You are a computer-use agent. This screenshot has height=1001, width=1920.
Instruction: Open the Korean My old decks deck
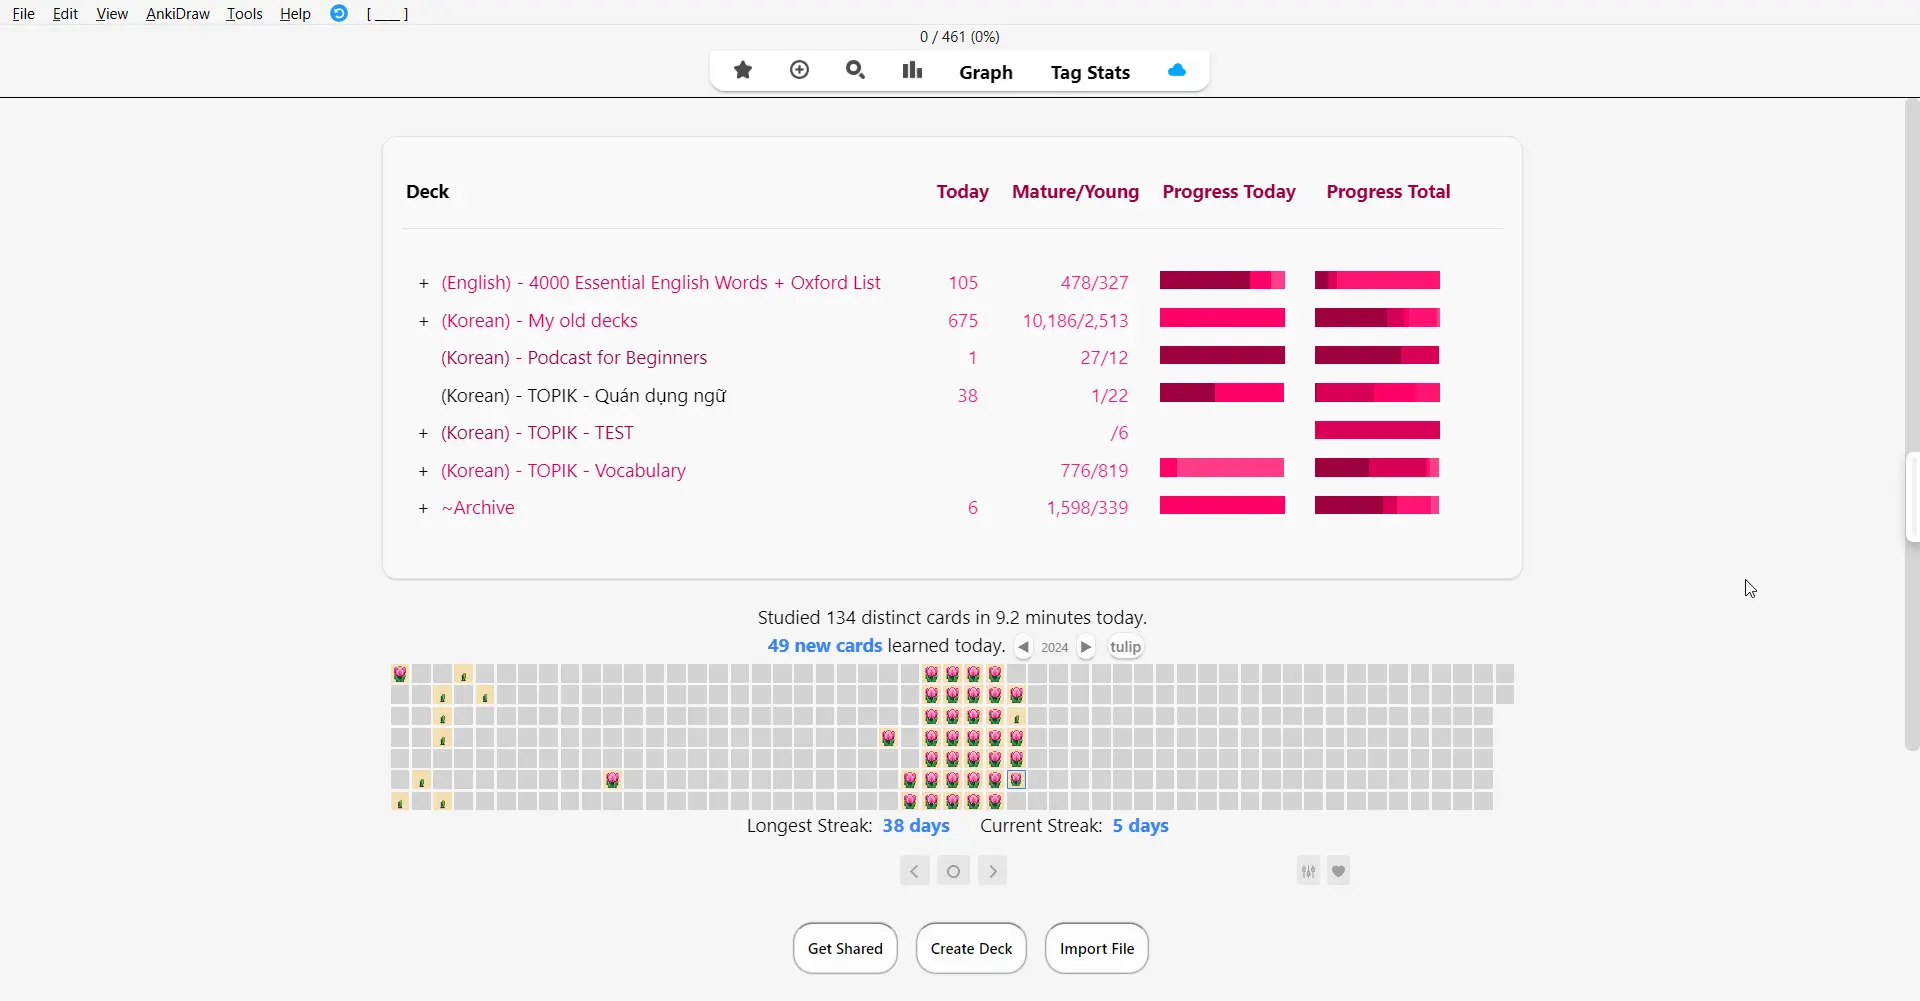(539, 321)
